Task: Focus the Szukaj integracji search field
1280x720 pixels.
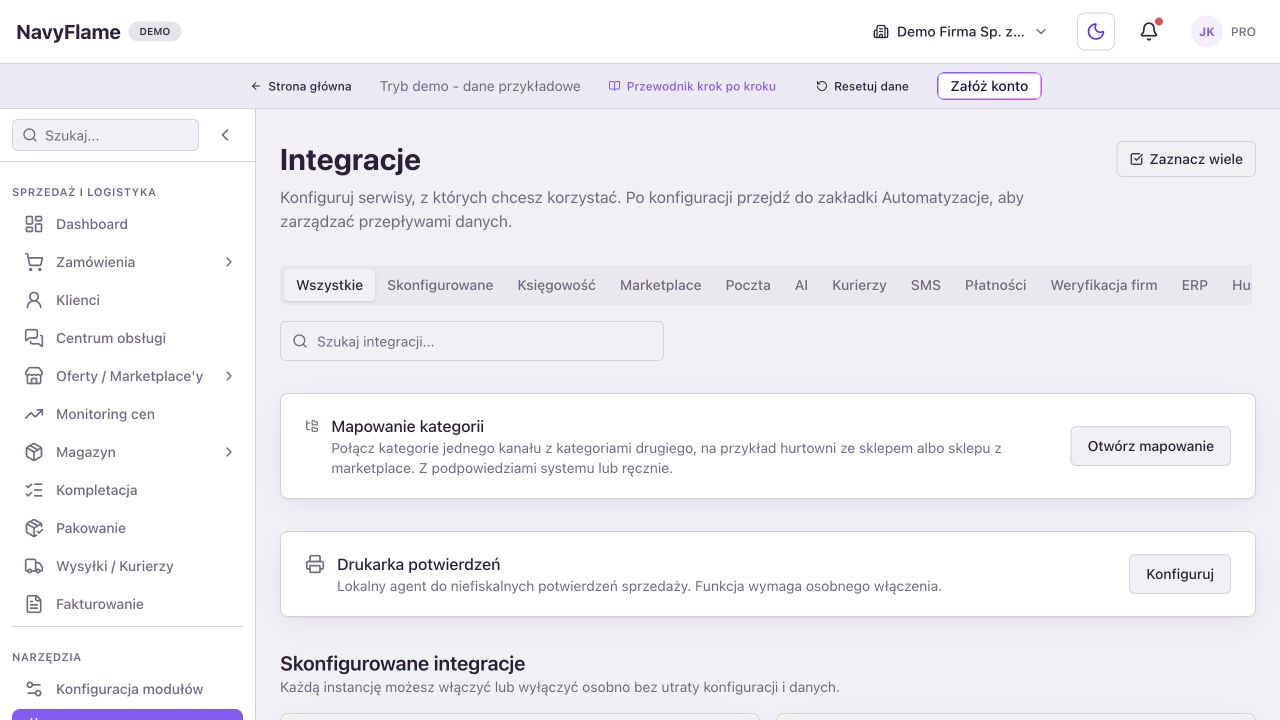Action: [x=472, y=341]
